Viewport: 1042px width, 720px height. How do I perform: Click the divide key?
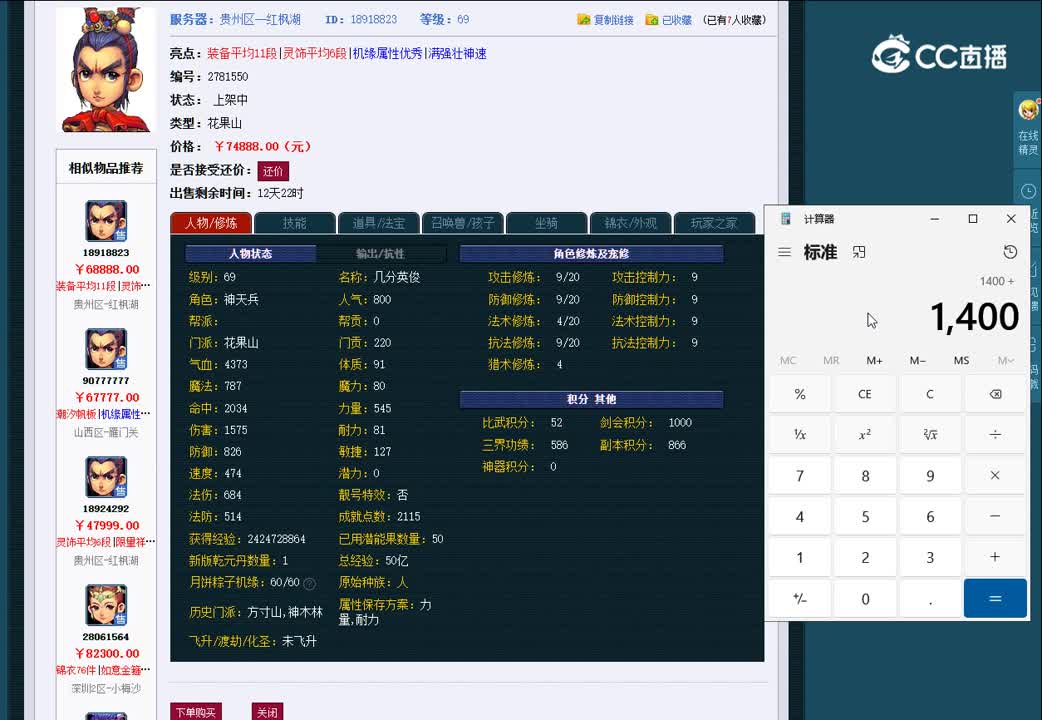point(995,435)
